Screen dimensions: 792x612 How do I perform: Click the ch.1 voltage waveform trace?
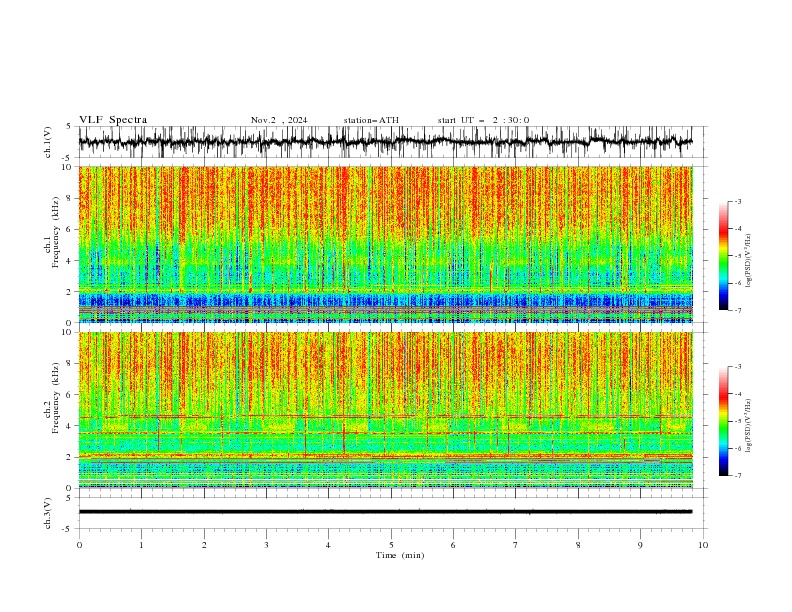[385, 142]
